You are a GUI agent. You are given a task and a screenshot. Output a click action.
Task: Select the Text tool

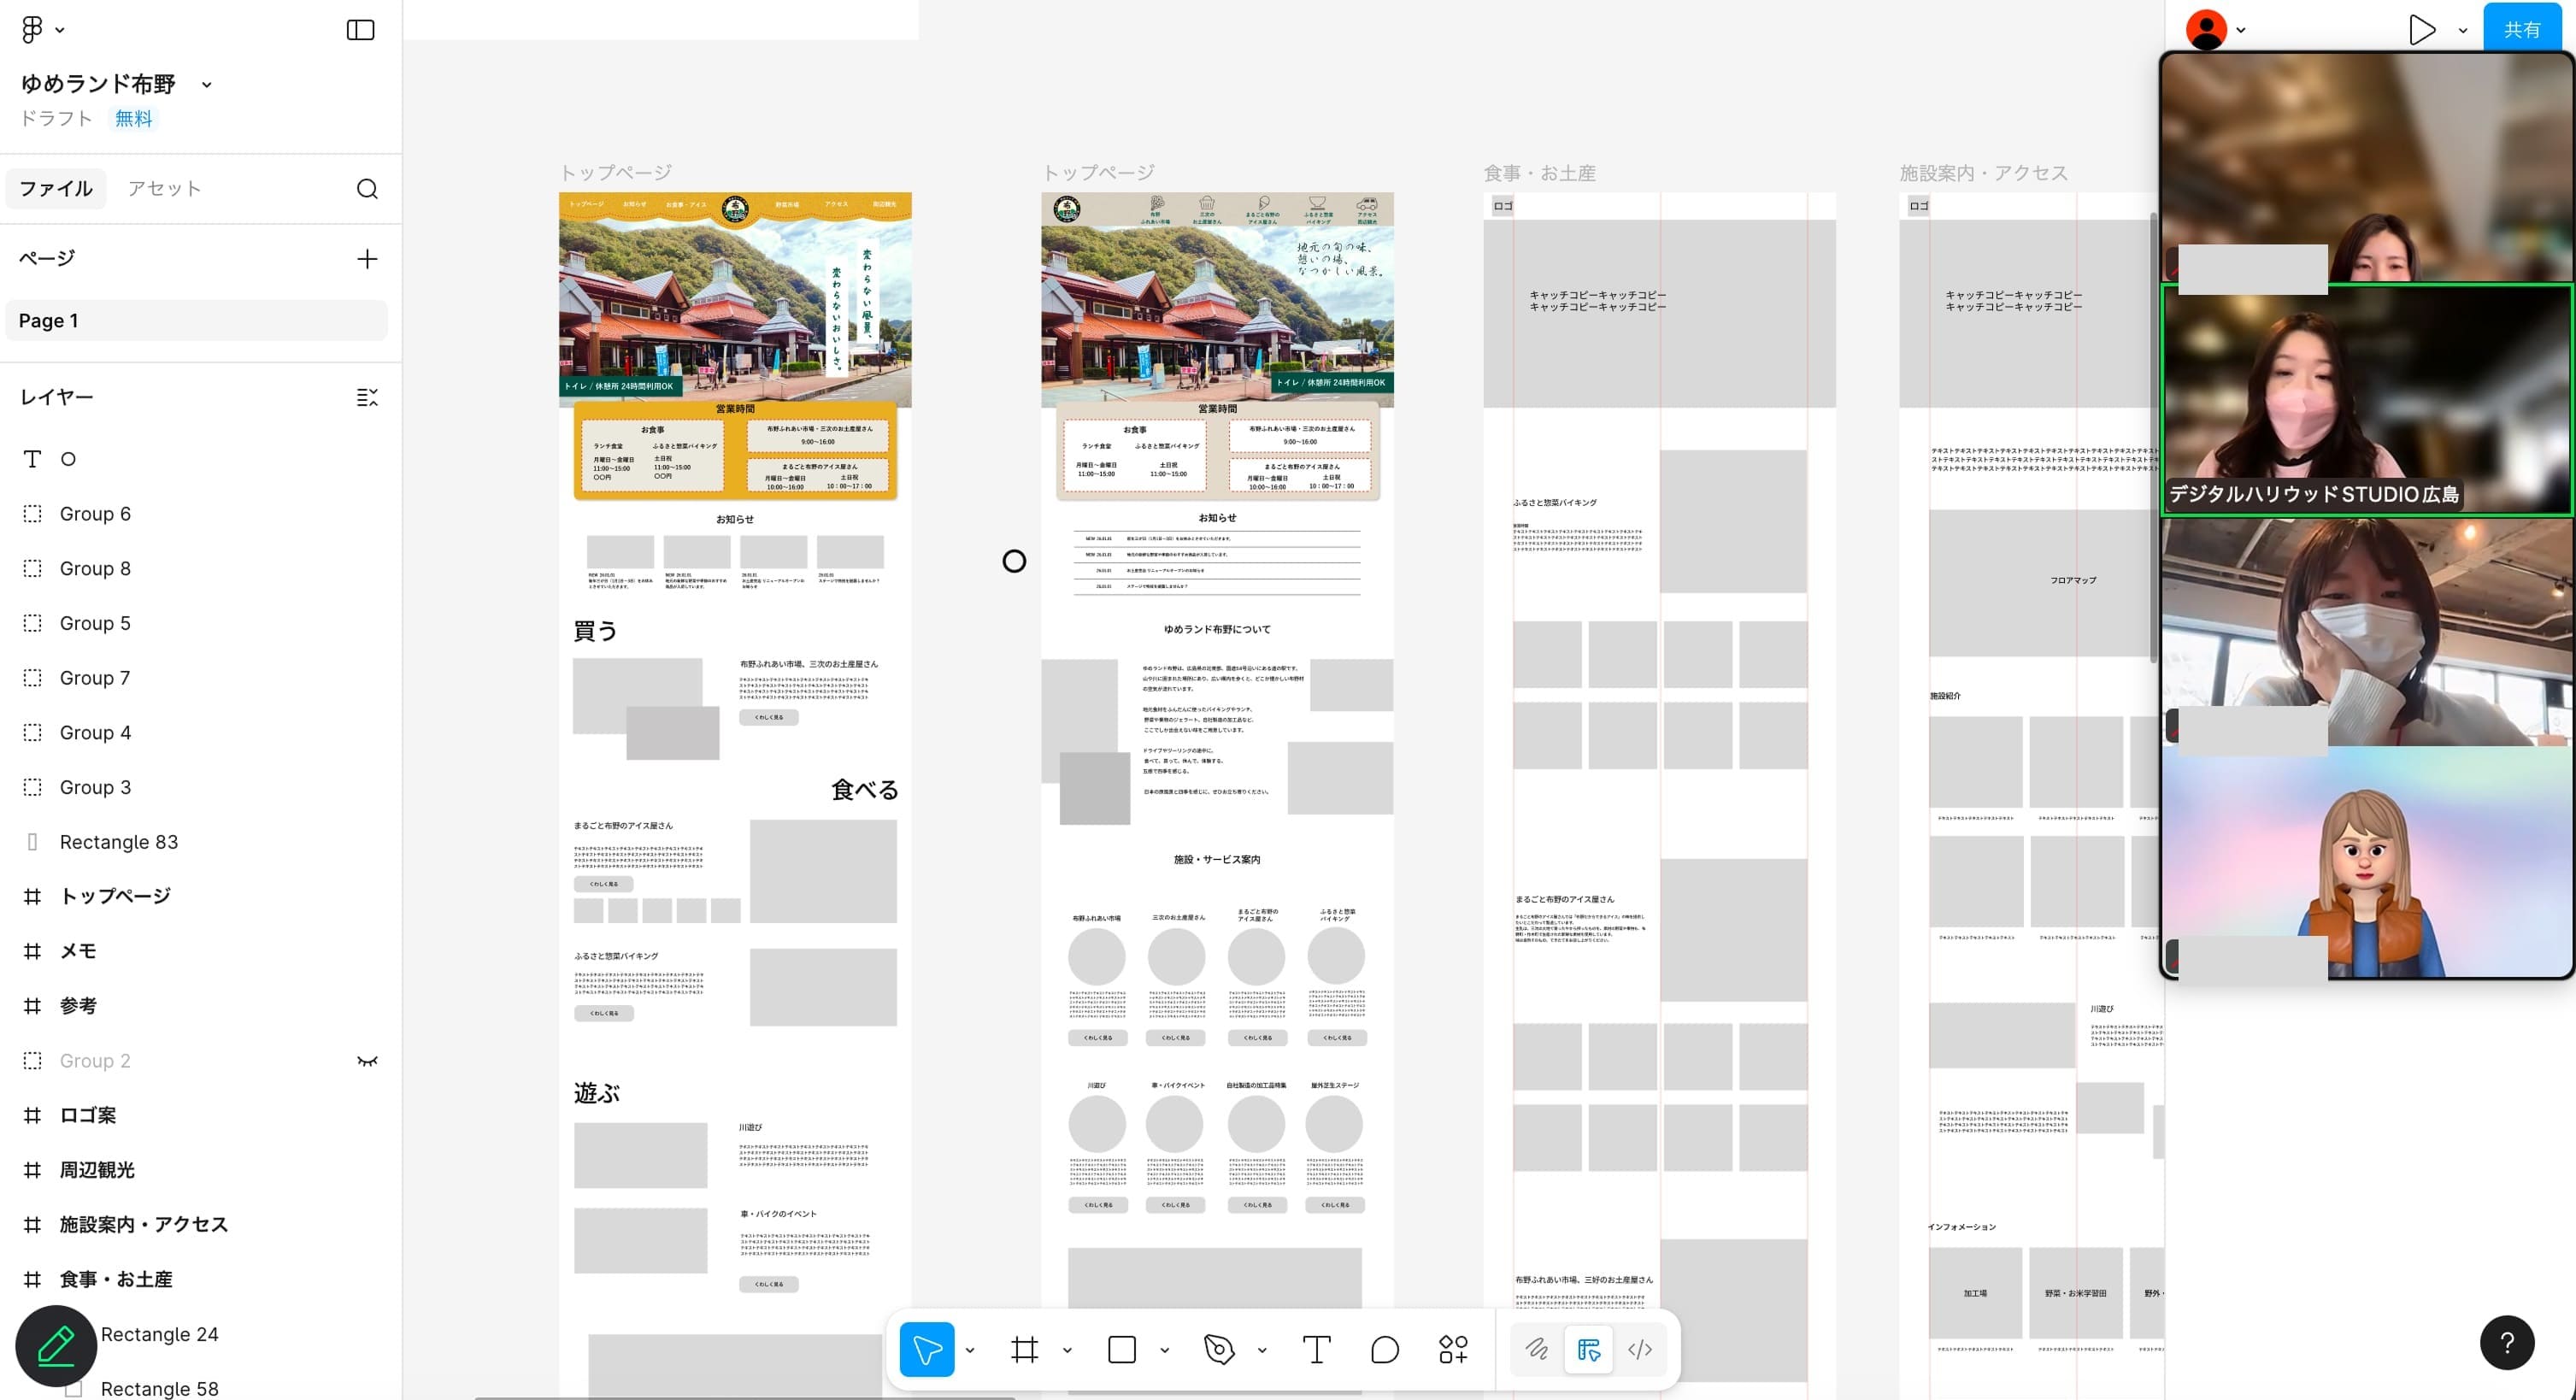point(1316,1350)
